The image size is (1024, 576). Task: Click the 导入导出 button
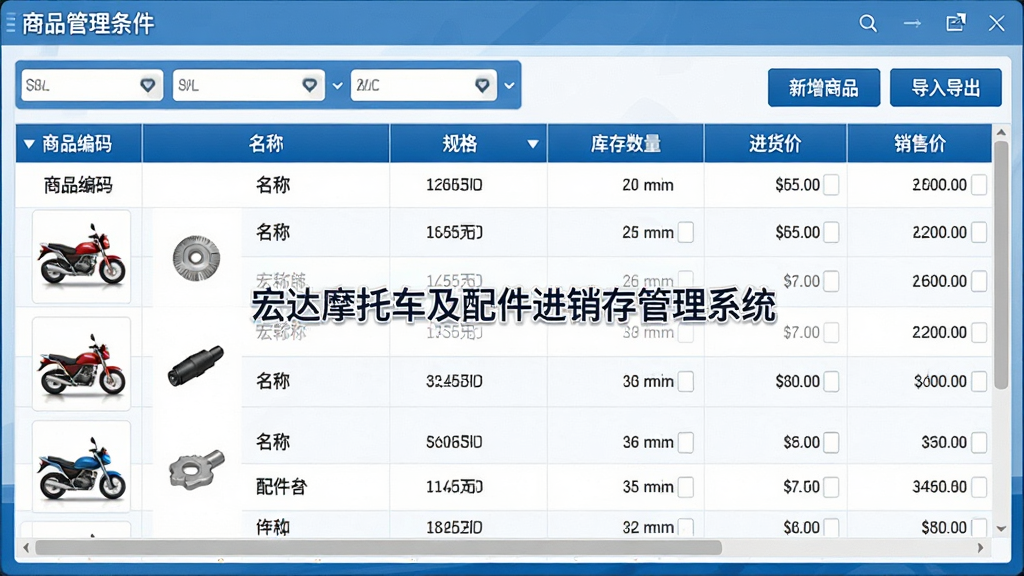pos(946,88)
